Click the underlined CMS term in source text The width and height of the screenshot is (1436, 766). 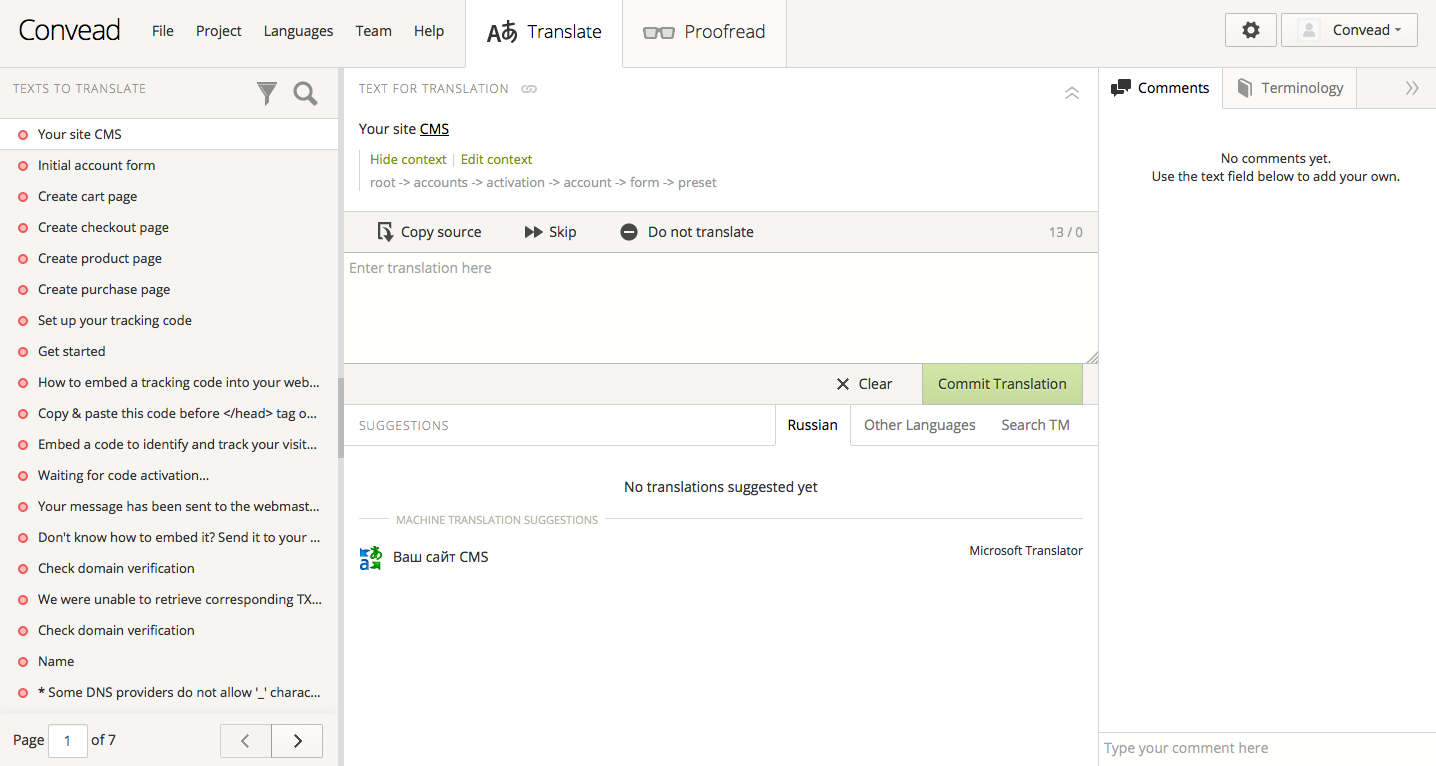pos(434,129)
